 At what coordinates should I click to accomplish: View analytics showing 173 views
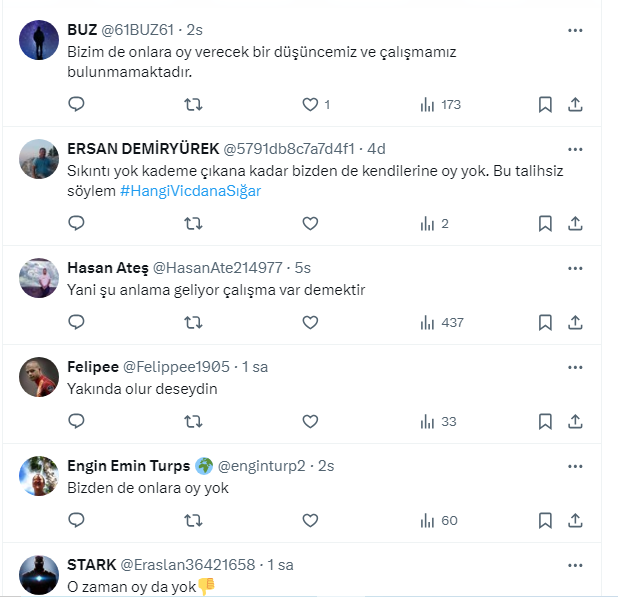point(441,104)
